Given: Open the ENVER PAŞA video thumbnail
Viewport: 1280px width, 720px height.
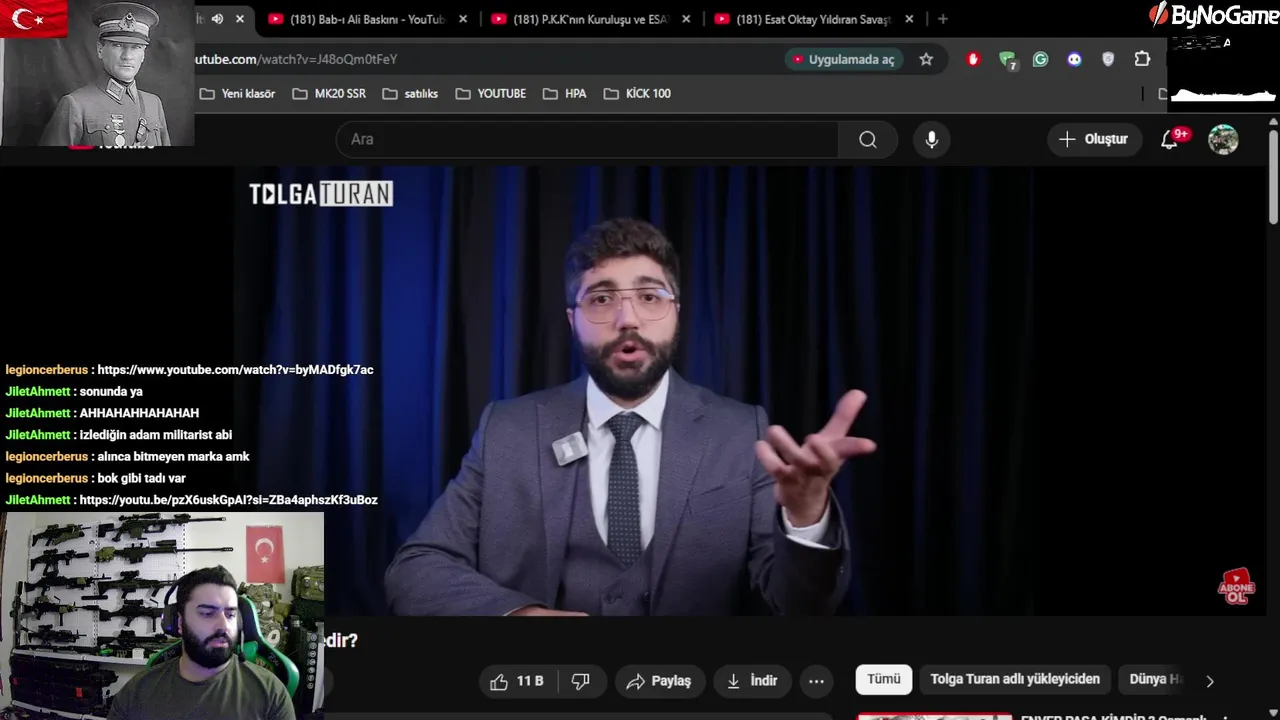Looking at the screenshot, I should [x=935, y=716].
